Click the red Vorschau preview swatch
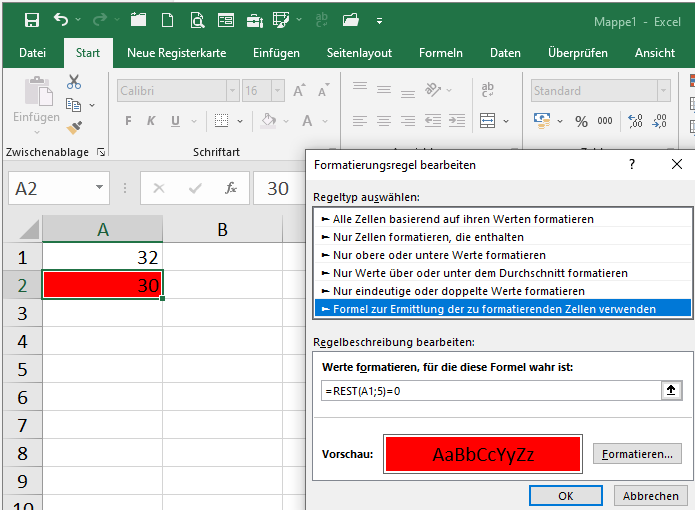 pos(482,454)
